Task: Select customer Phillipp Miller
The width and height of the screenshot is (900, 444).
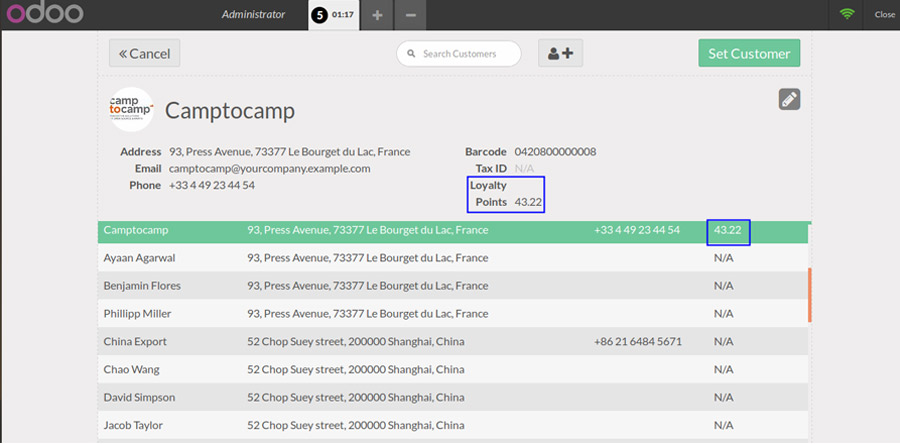Action: pos(453,314)
